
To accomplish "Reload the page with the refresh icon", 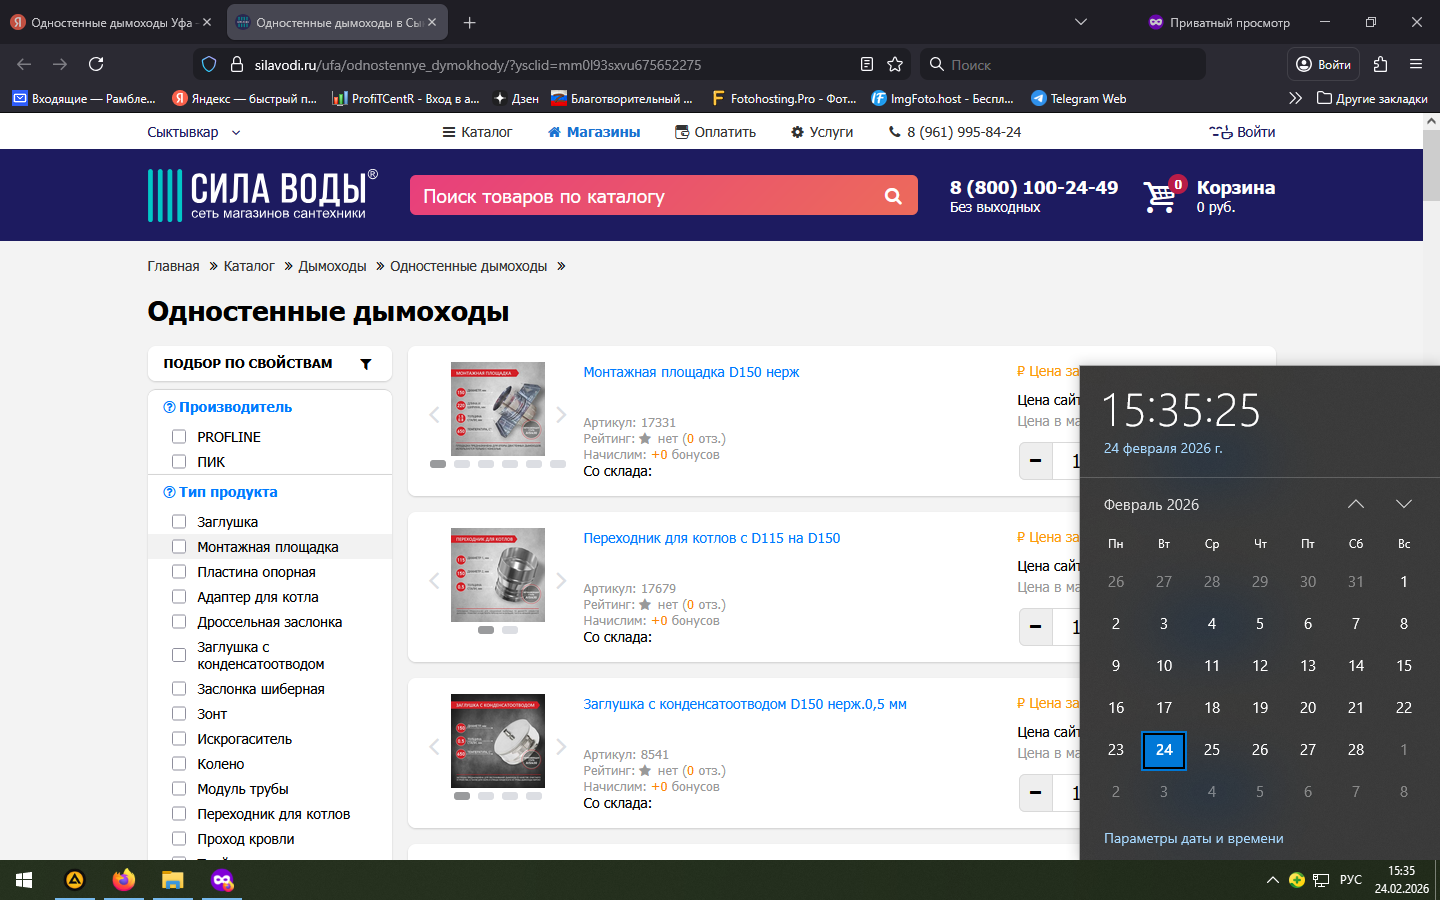I will (x=96, y=64).
